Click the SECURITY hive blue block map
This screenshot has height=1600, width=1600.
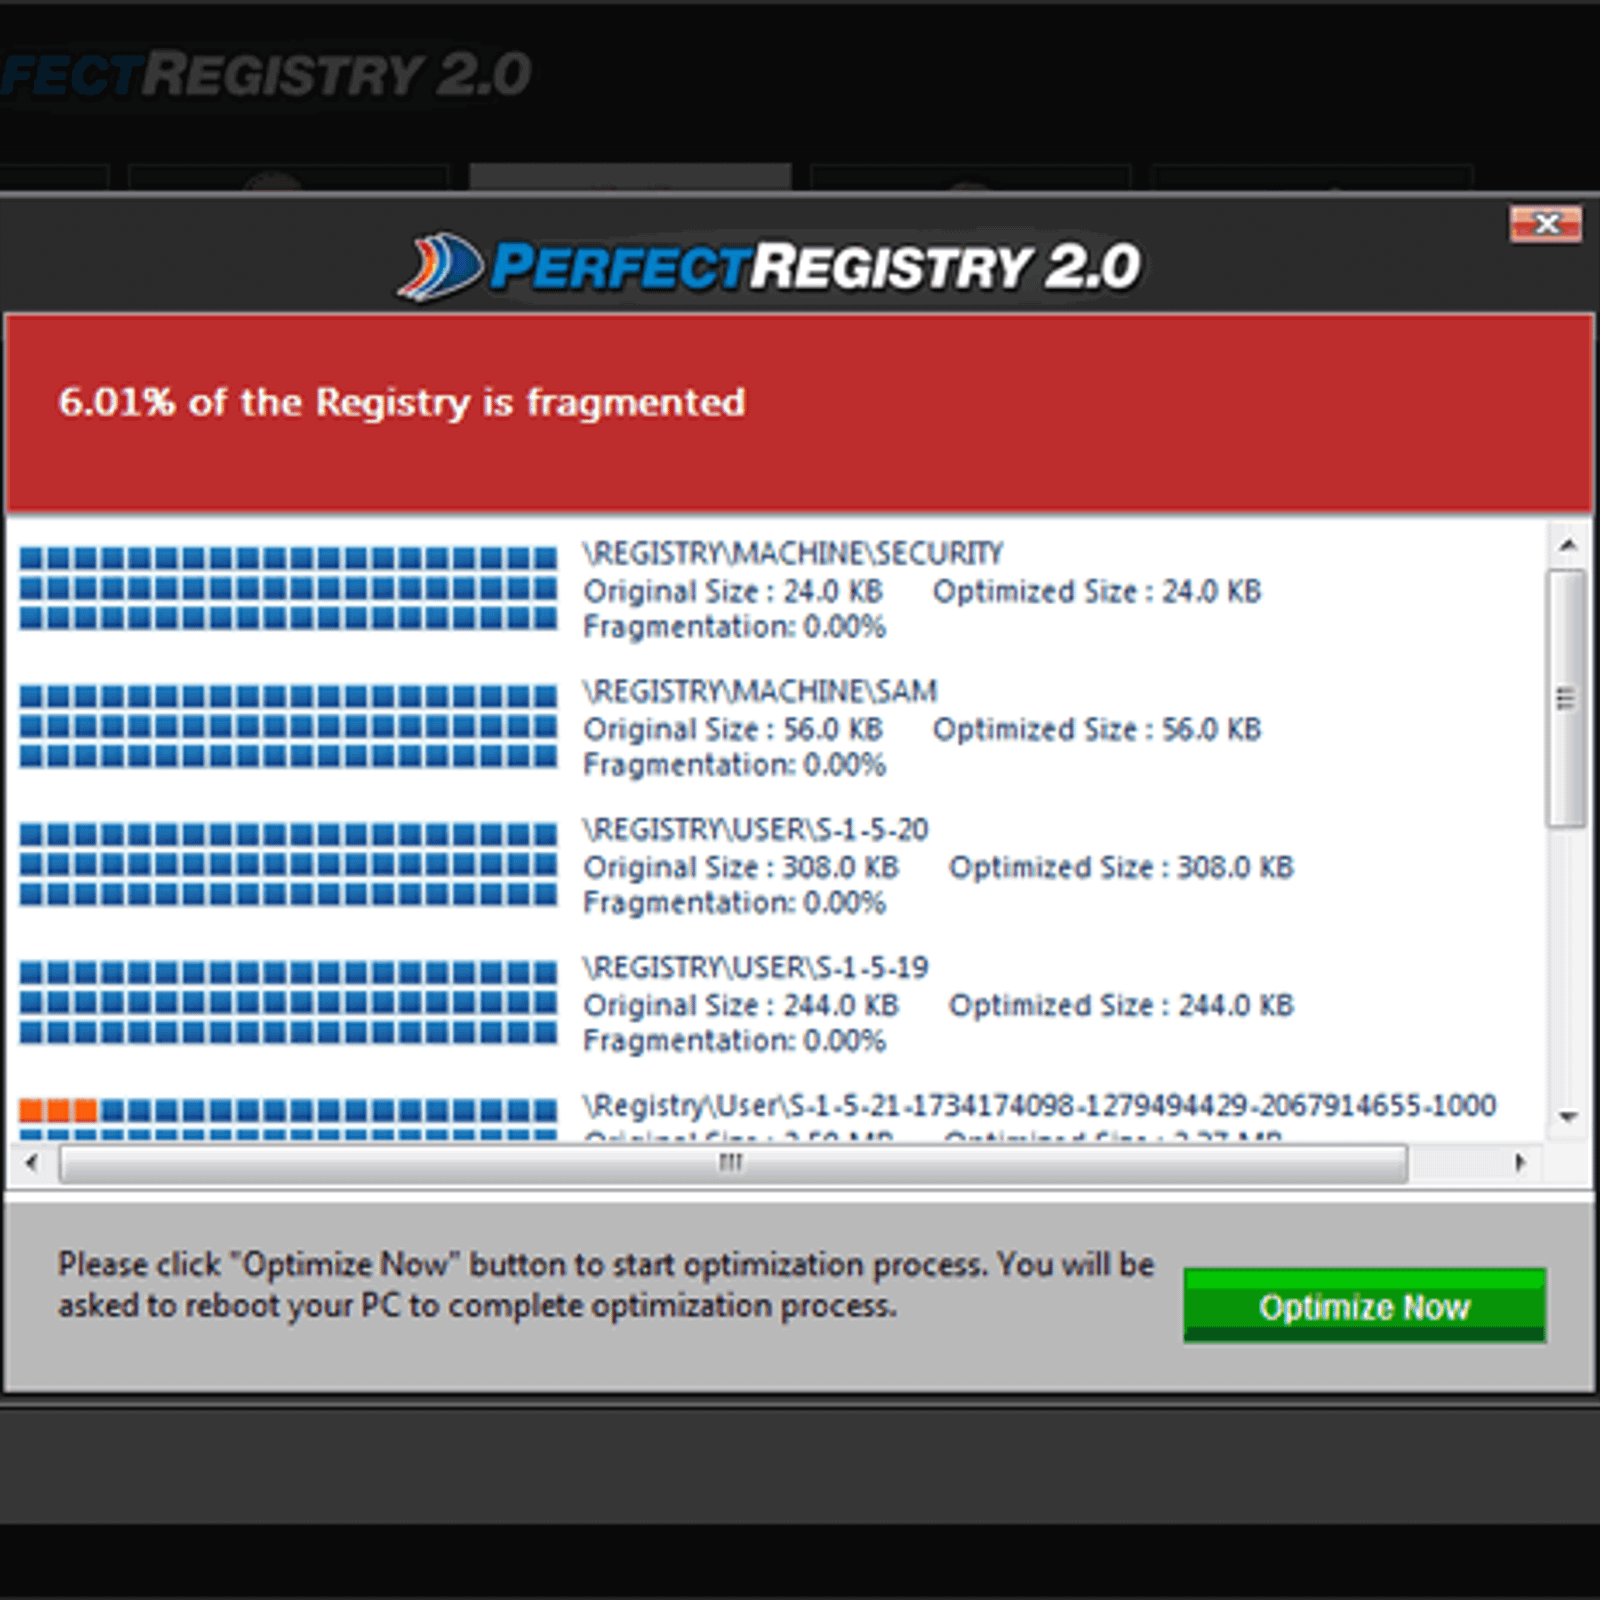pyautogui.click(x=288, y=588)
